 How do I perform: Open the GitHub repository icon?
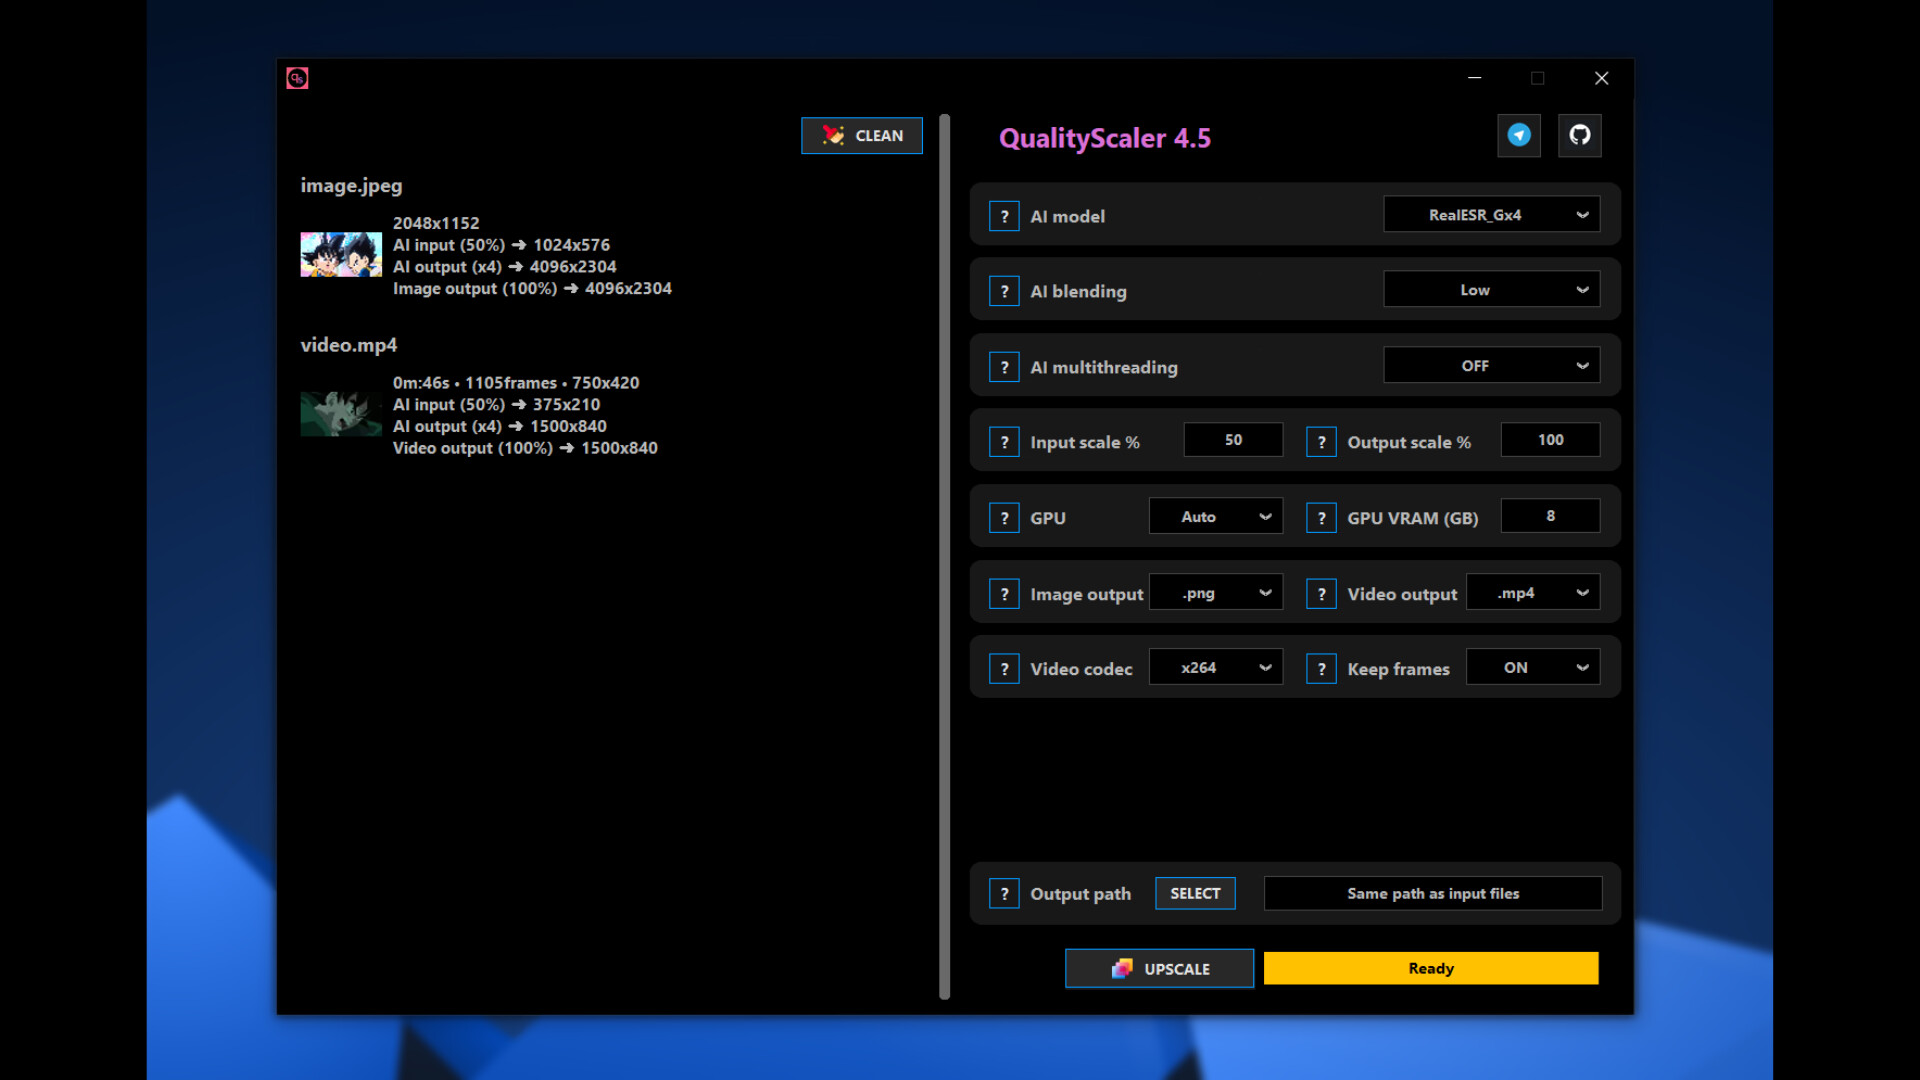(x=1579, y=135)
